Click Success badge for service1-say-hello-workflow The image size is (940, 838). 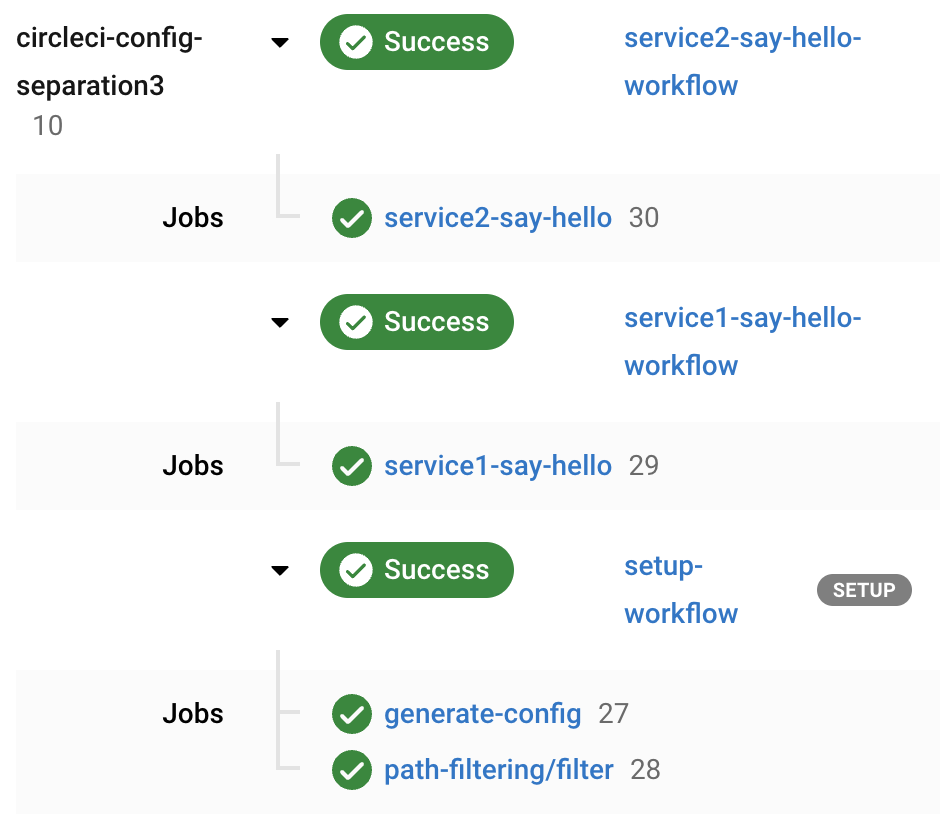point(417,322)
